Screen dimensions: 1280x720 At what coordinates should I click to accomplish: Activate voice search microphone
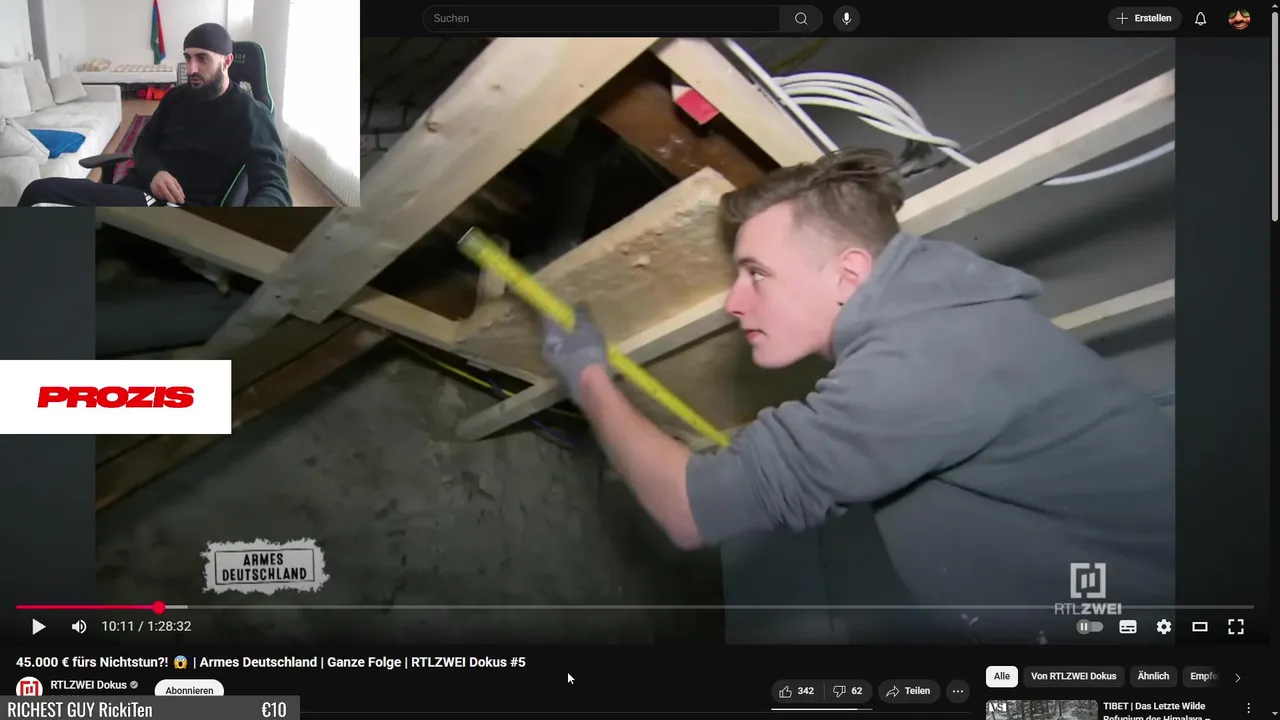846,18
